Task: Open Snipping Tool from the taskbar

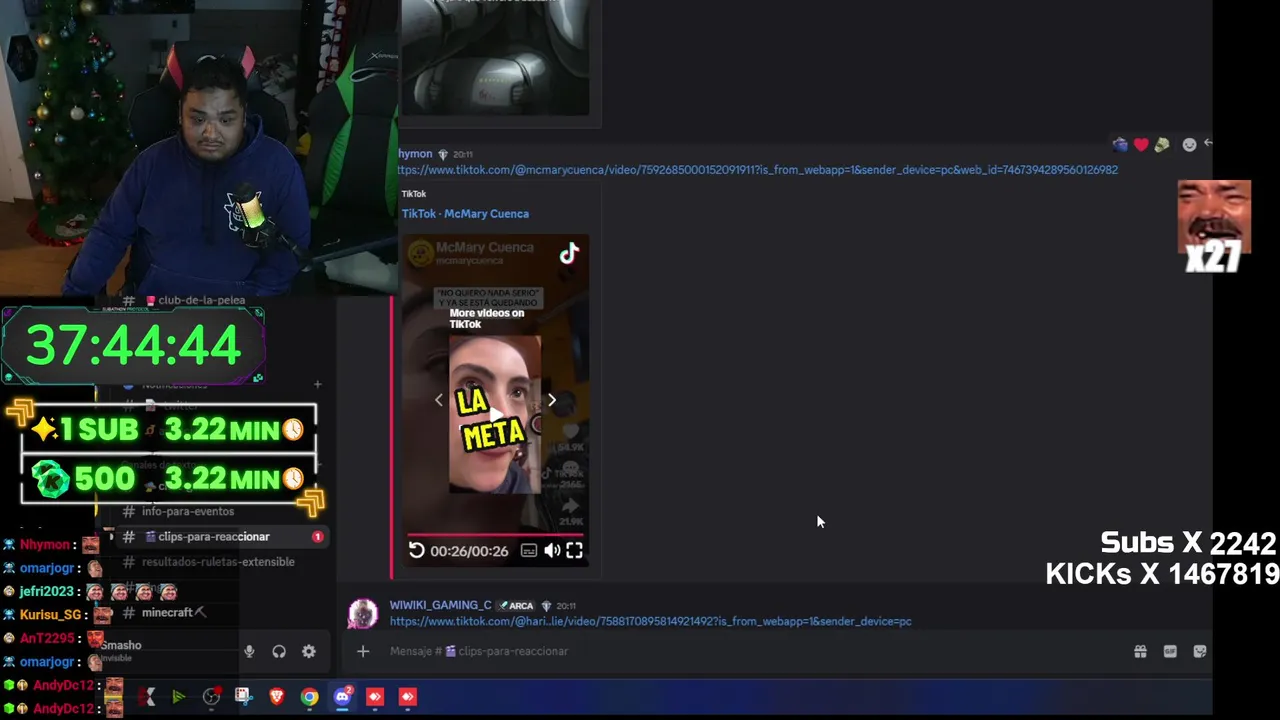Action: coord(243,697)
